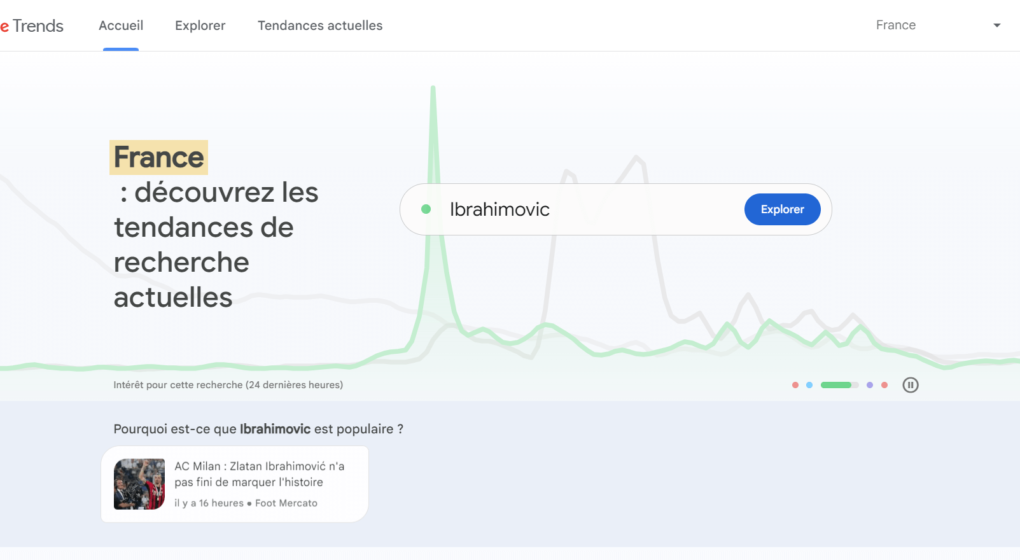Select the light blue carousel dot

[x=809, y=385]
